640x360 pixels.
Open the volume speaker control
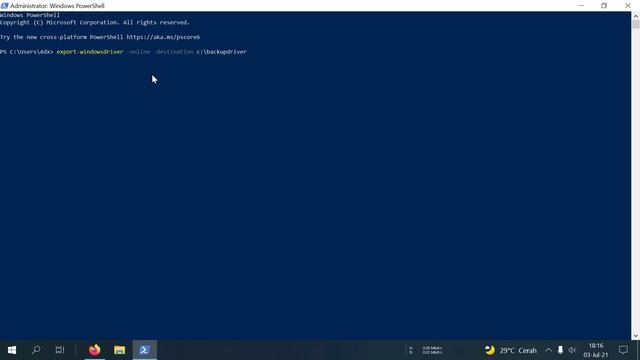[572, 350]
